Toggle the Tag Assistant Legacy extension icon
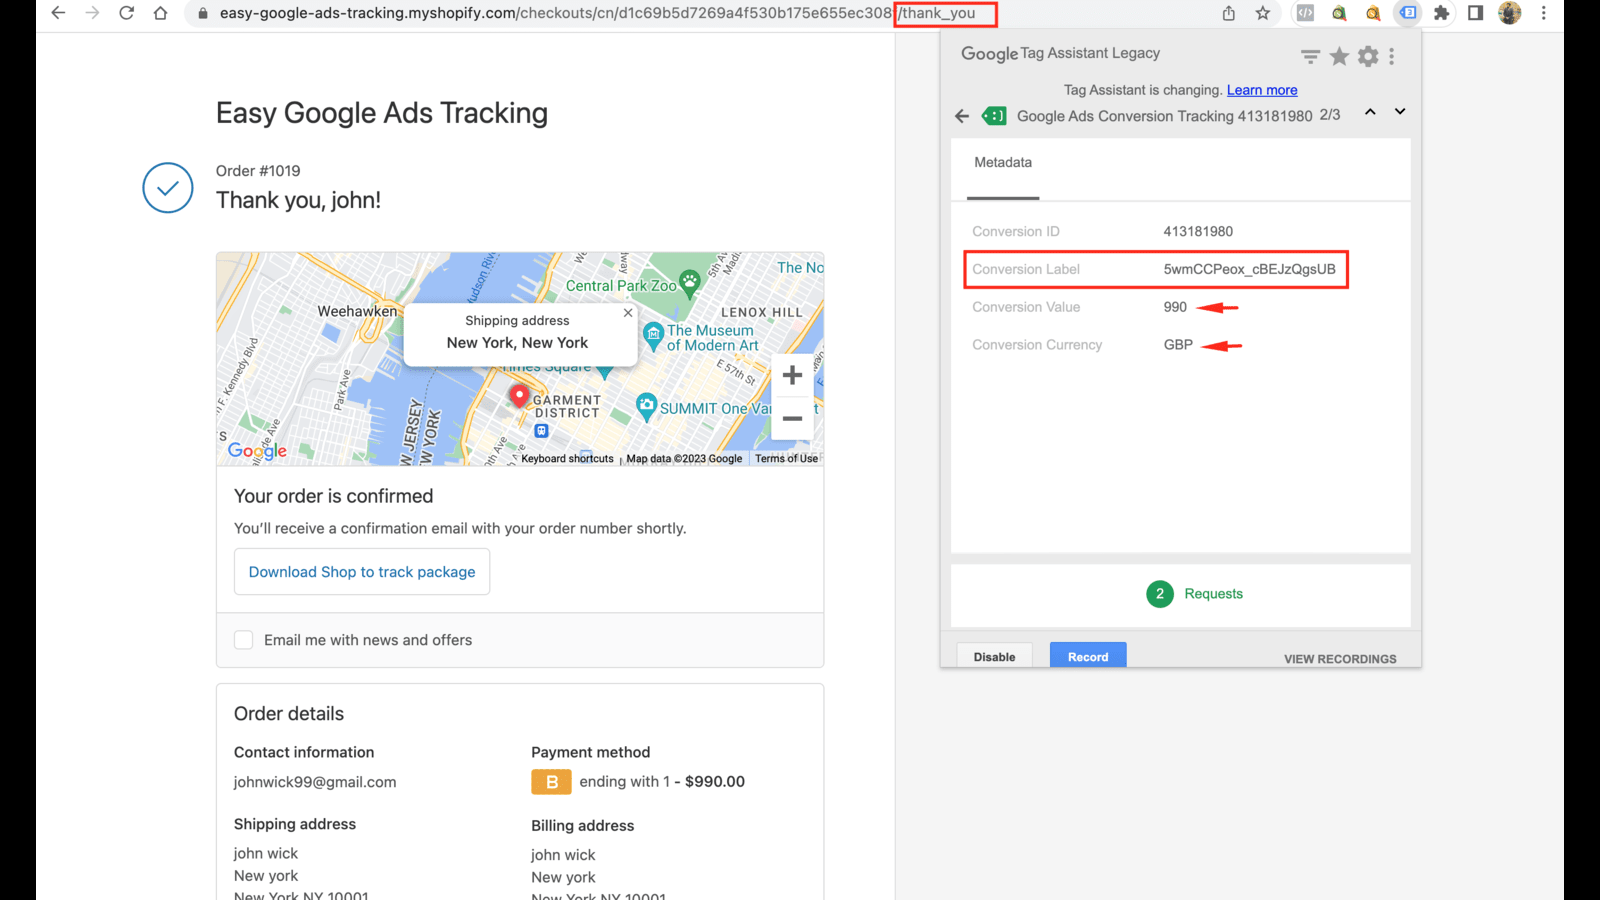Viewport: 1600px width, 900px height. point(1407,13)
